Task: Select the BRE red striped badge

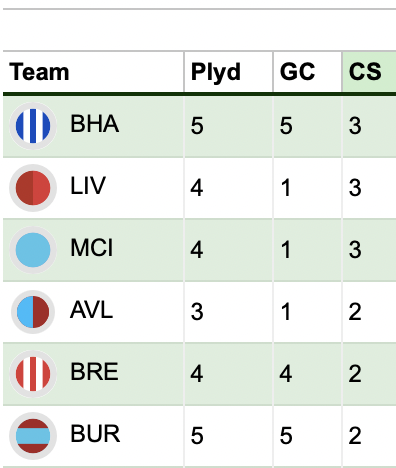Action: (x=33, y=374)
